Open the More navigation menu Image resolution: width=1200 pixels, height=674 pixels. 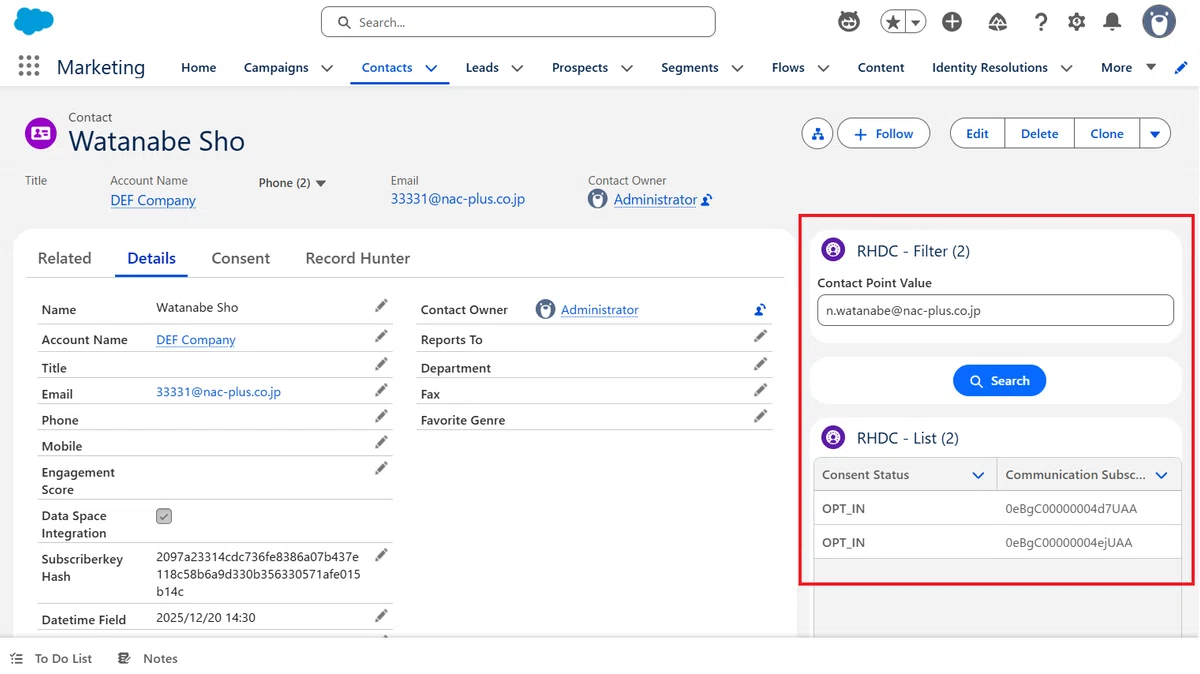1128,68
